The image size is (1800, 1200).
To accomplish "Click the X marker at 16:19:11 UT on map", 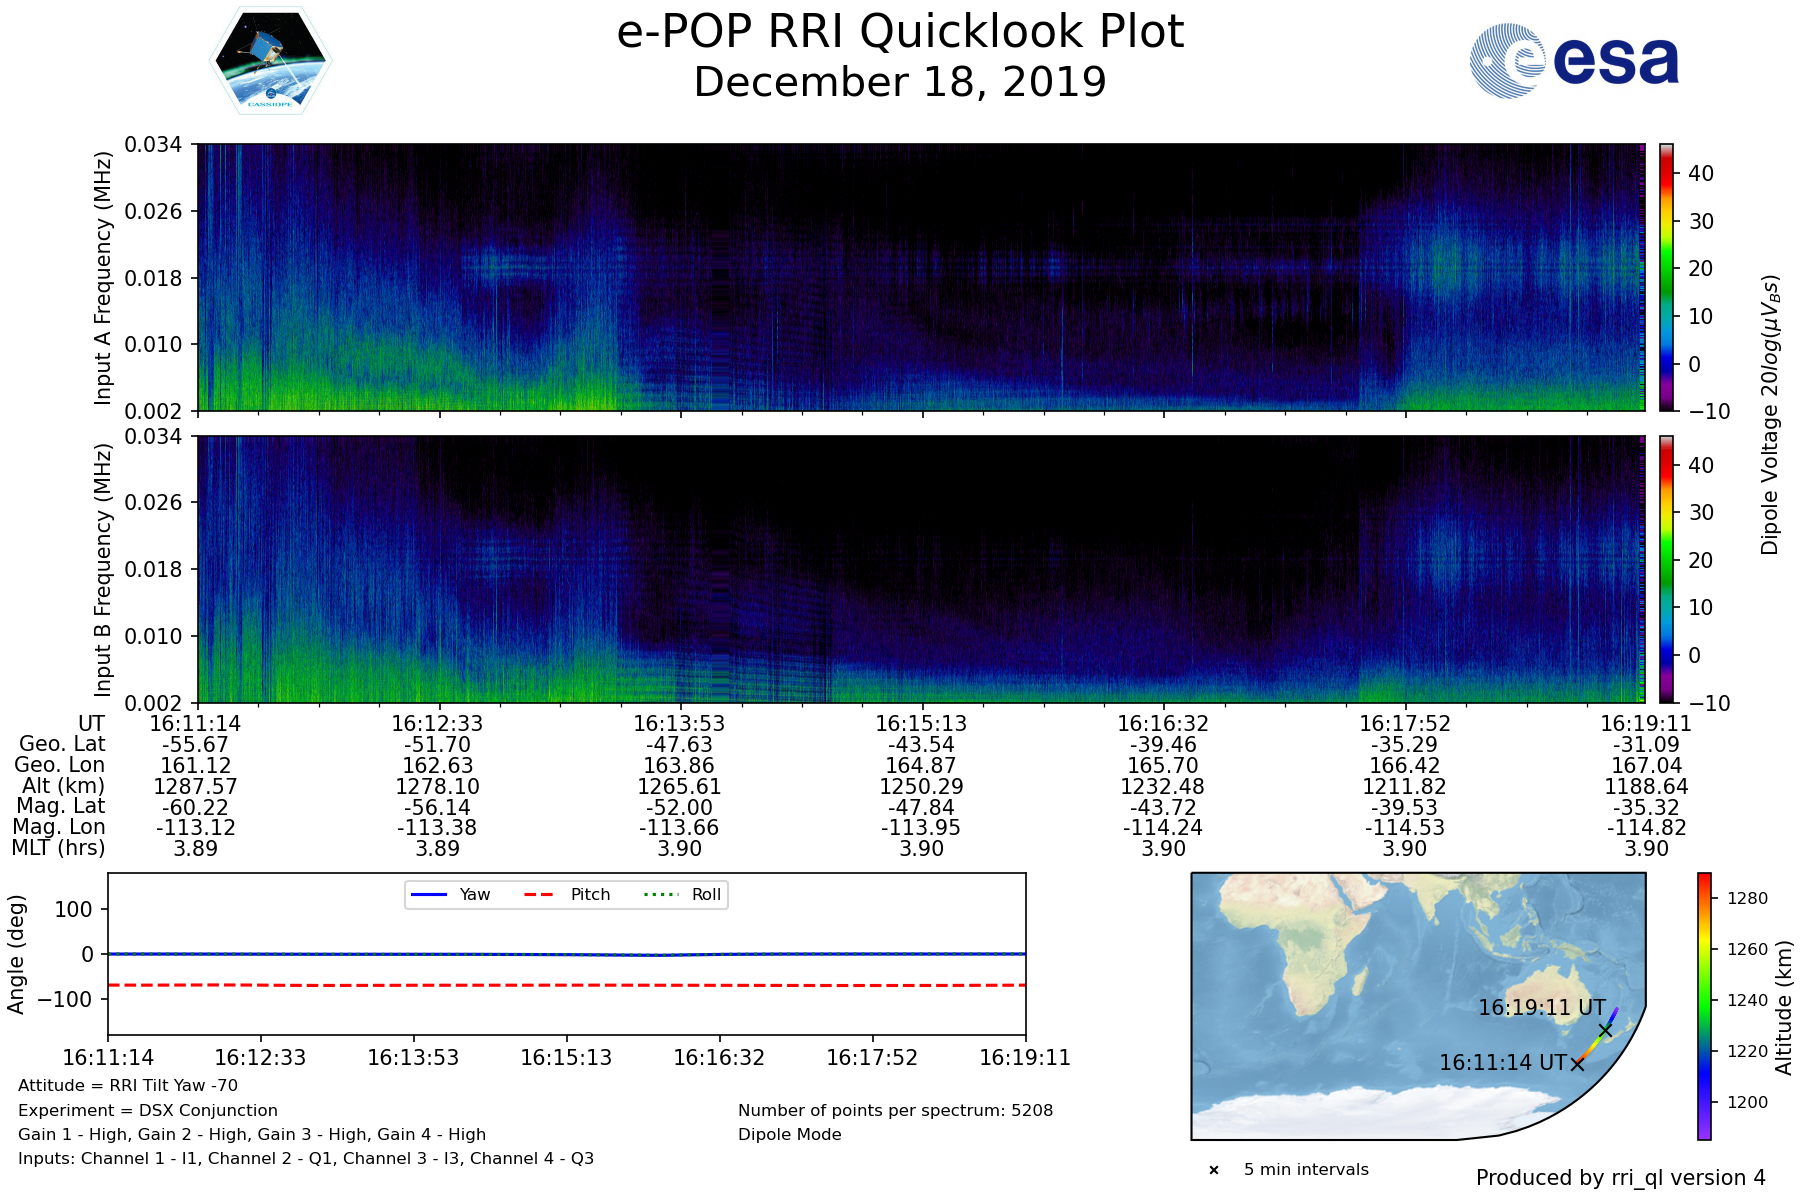I will click(x=1605, y=1030).
